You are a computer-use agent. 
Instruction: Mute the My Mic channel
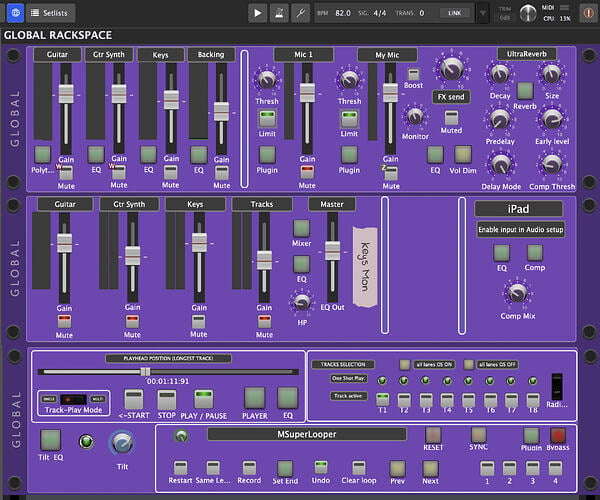[x=391, y=173]
